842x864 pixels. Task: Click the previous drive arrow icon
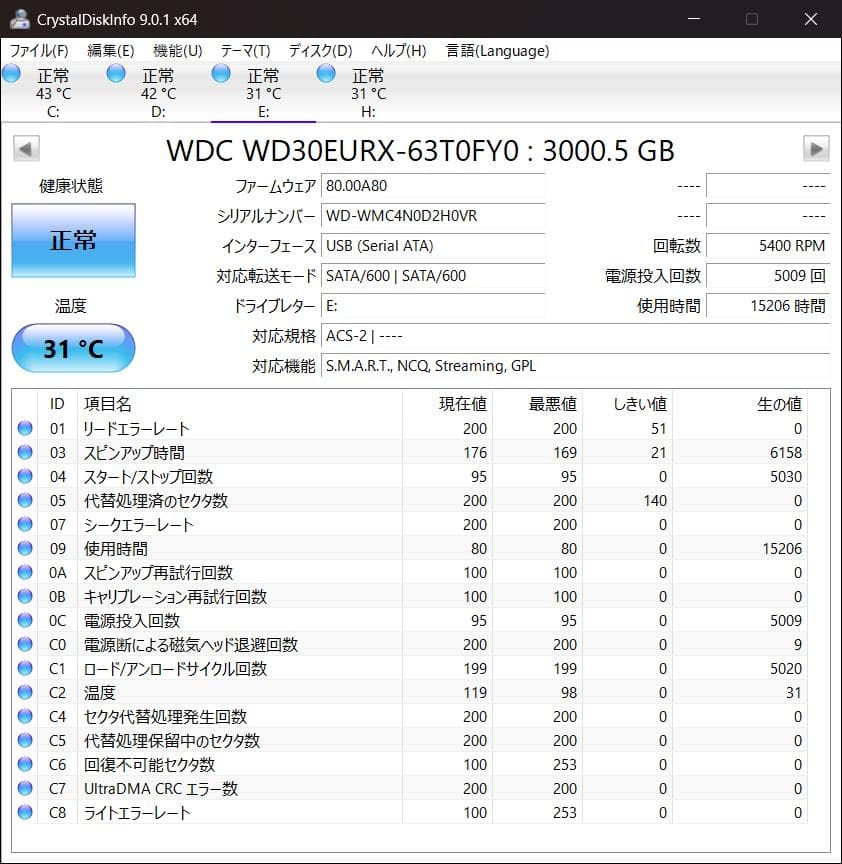[24, 148]
